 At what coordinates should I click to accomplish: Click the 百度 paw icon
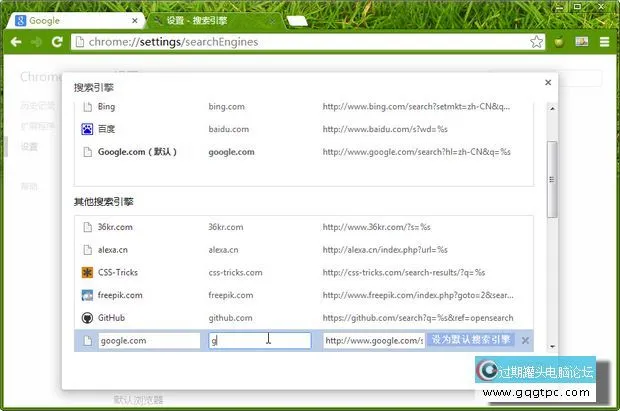pos(87,129)
